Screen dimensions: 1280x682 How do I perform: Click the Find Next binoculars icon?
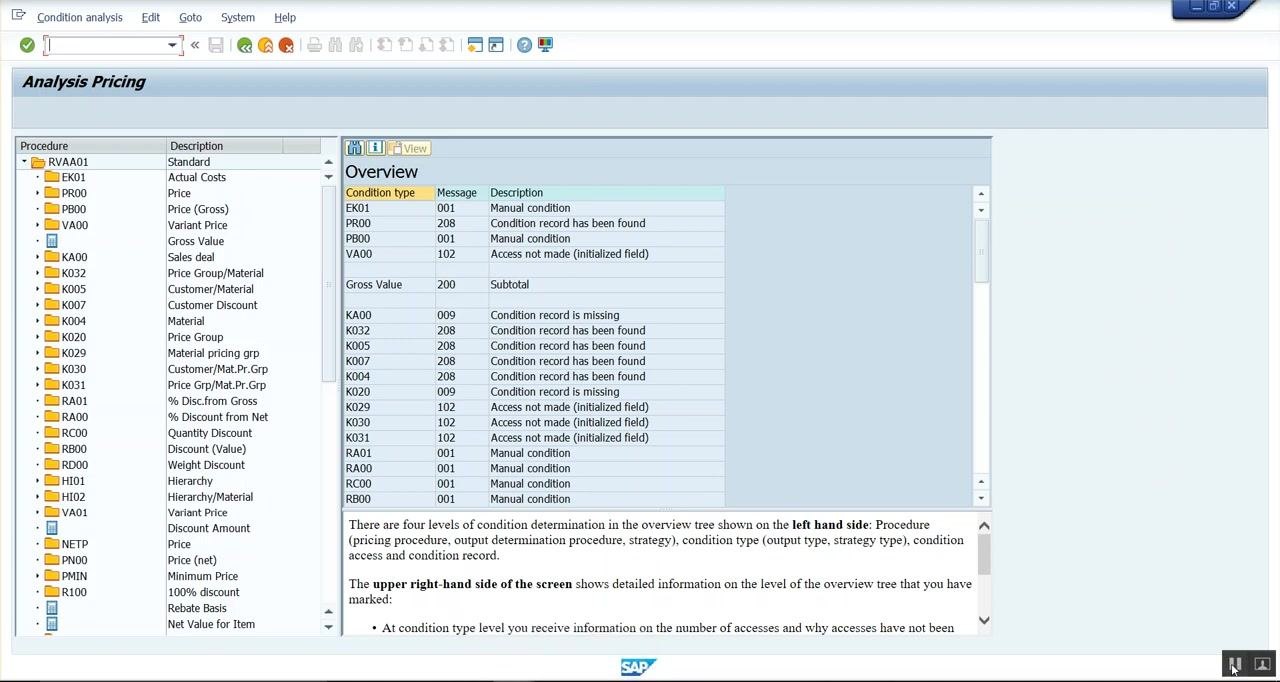click(x=356, y=45)
